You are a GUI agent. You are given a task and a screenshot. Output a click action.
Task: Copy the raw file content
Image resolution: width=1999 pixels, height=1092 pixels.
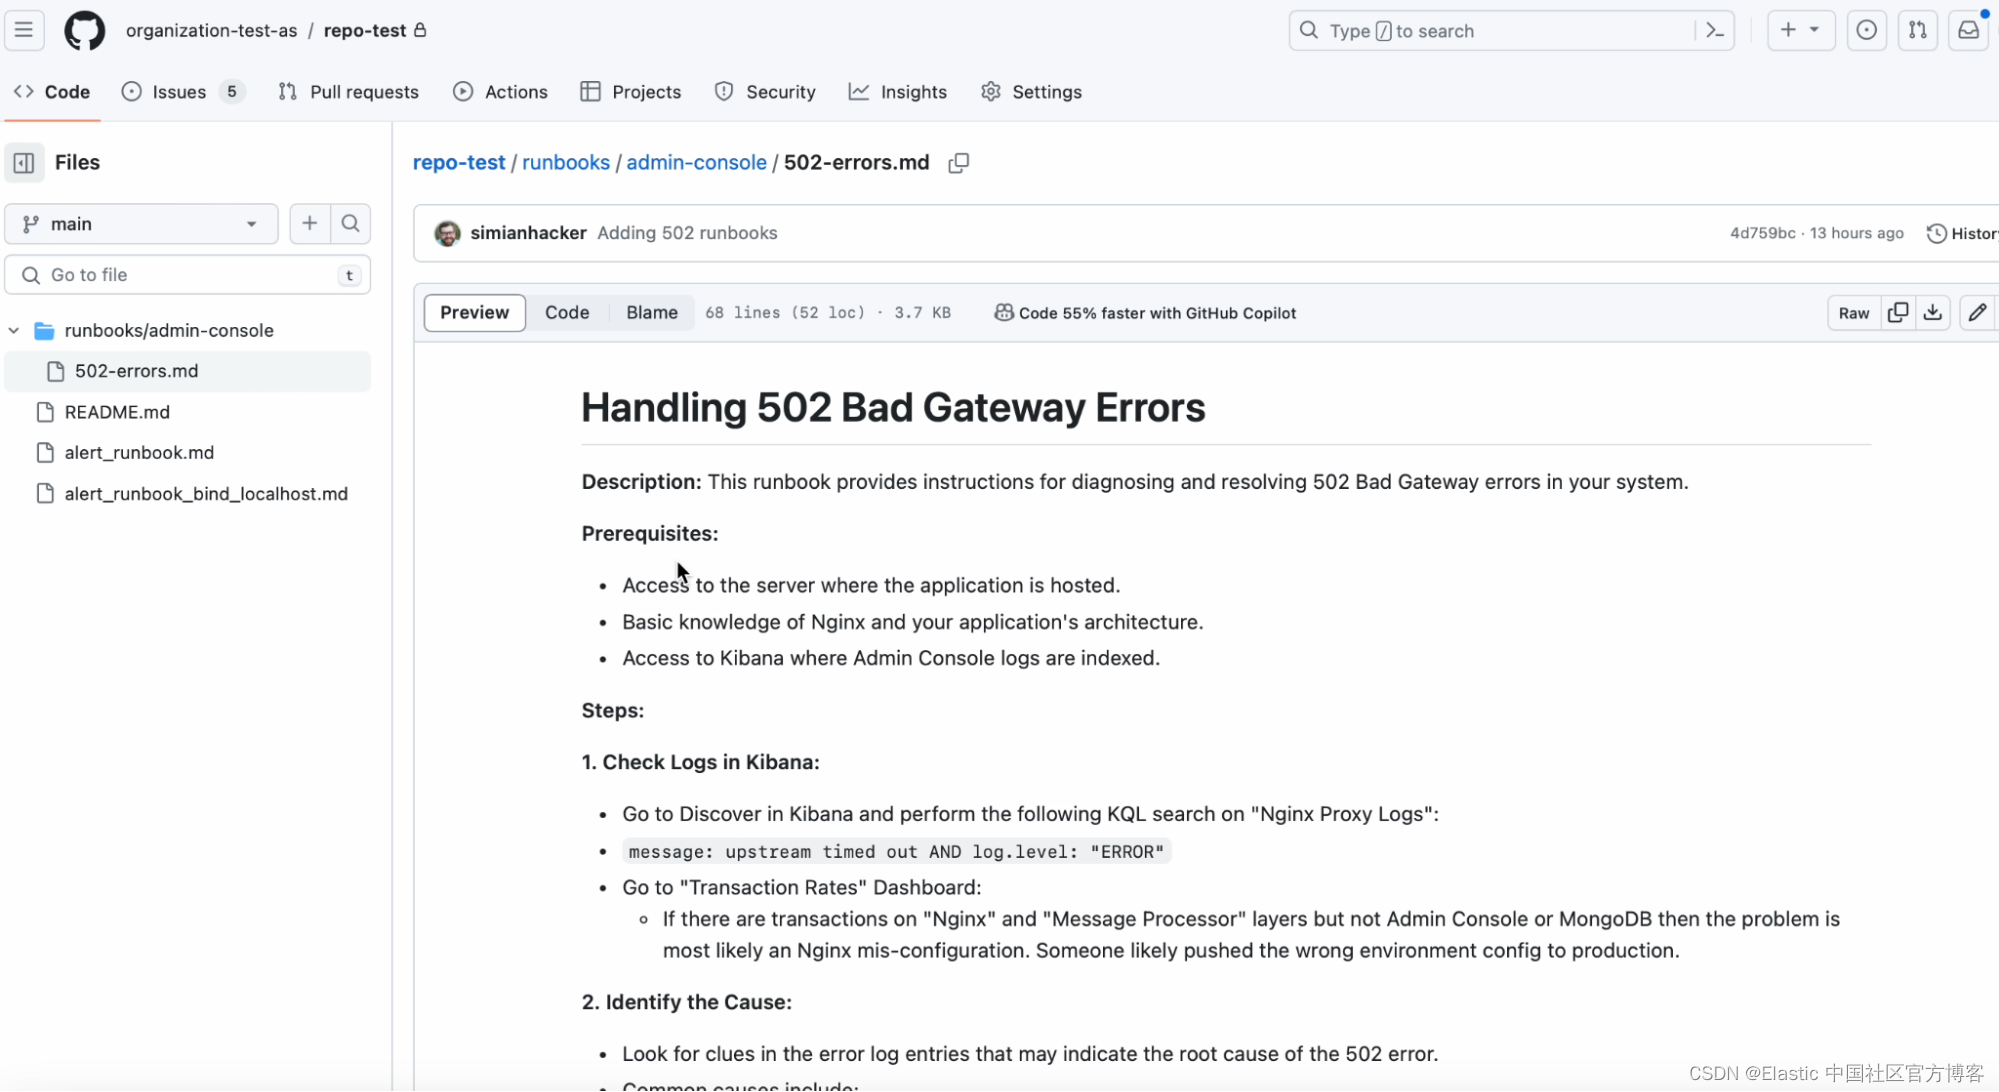click(x=1897, y=313)
